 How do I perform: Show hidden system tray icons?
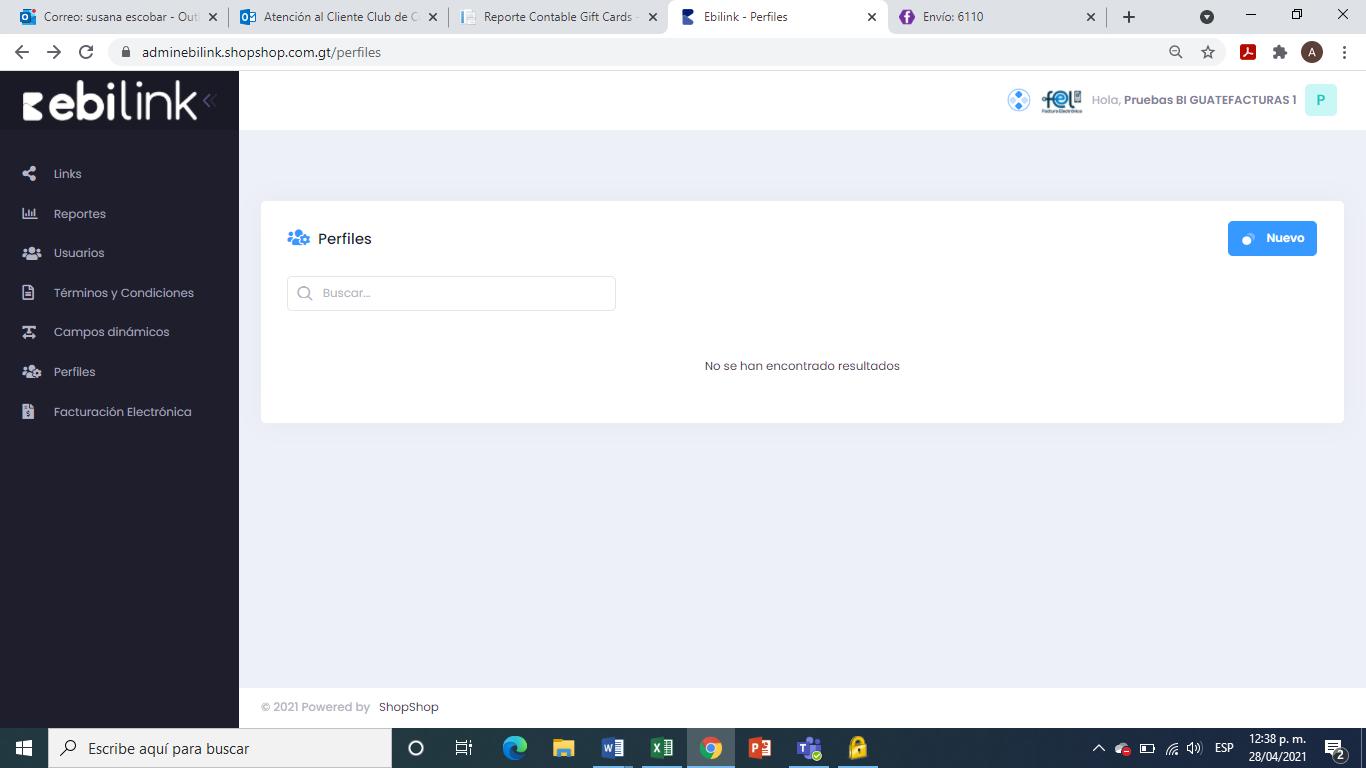[1098, 748]
